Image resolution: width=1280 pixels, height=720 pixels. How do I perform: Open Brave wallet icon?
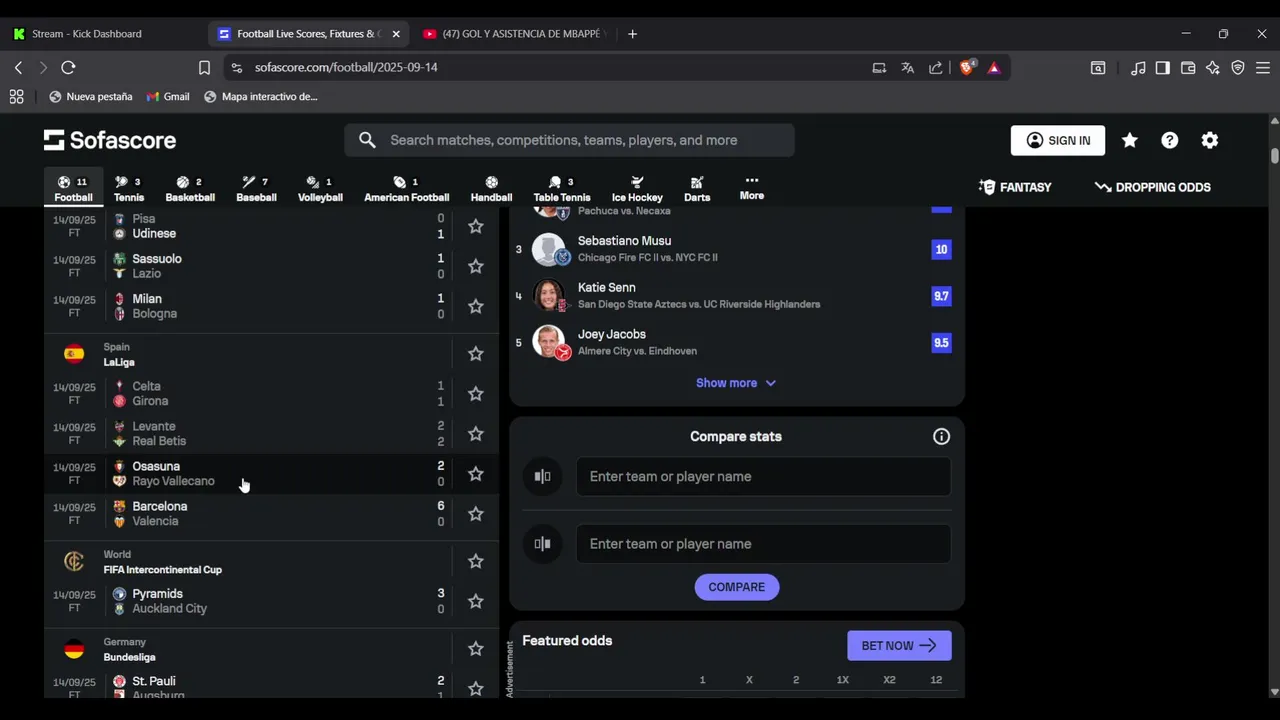1188,67
